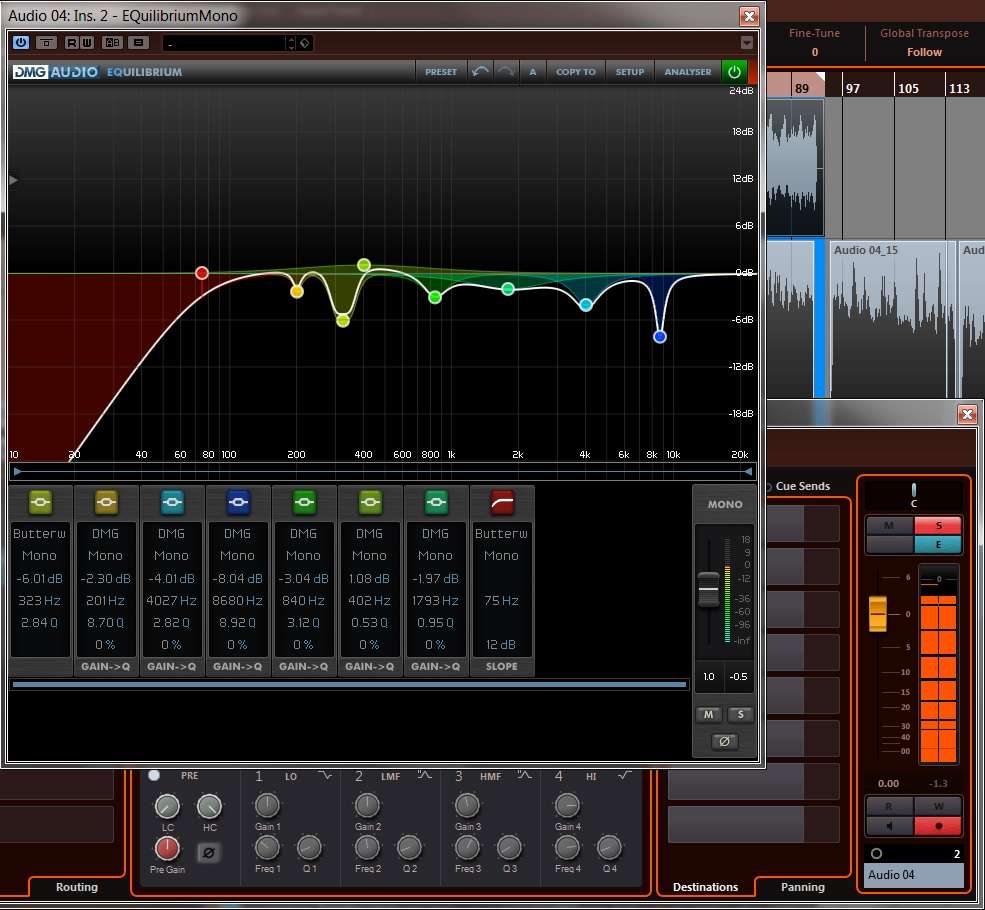The height and width of the screenshot is (910, 985).
Task: Click band 6 light green bell icon (402 Hz)
Action: (x=370, y=502)
